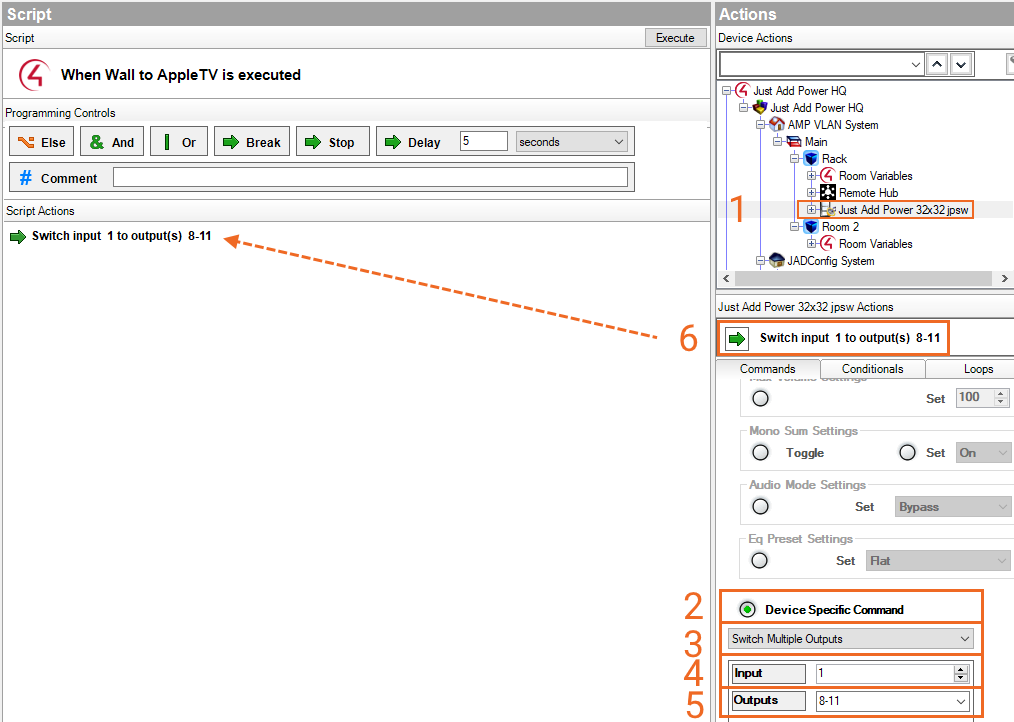Click the Control4 logo in script header
The width and height of the screenshot is (1014, 722).
34,75
